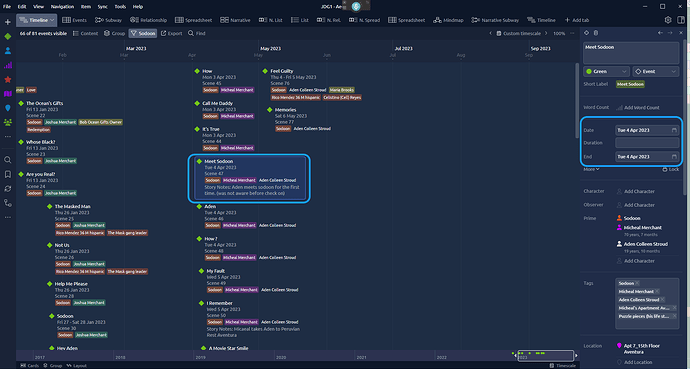Image resolution: width=690 pixels, height=369 pixels.
Task: Open the red star icon in sidebar
Action: [7, 80]
